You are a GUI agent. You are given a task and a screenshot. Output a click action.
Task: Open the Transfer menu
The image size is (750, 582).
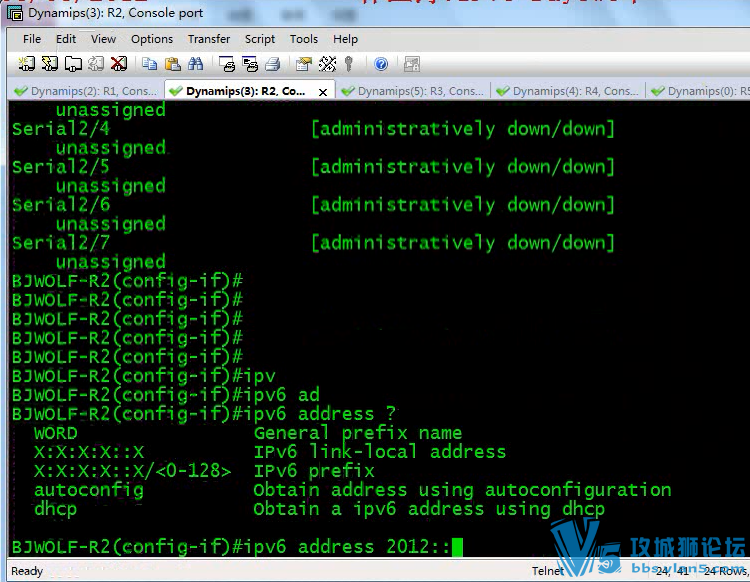click(x=209, y=39)
